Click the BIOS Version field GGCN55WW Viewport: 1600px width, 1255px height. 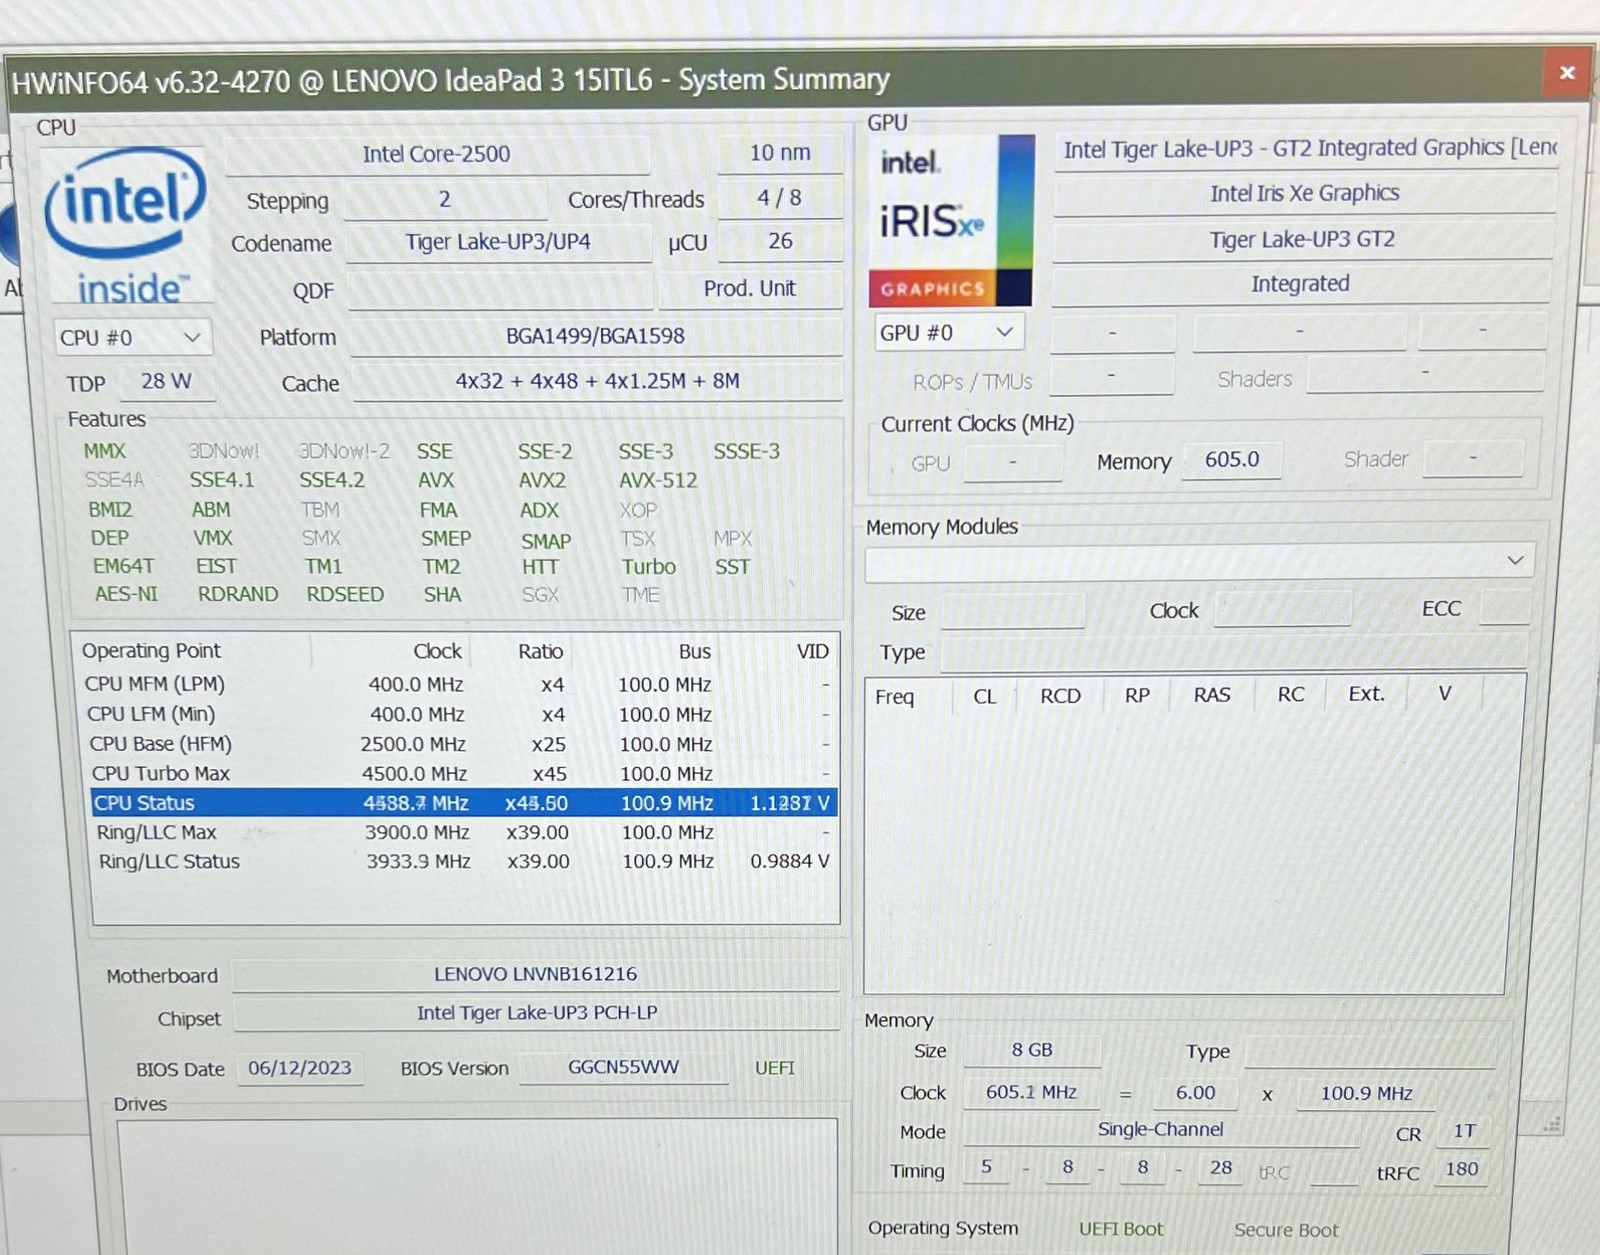point(623,1067)
